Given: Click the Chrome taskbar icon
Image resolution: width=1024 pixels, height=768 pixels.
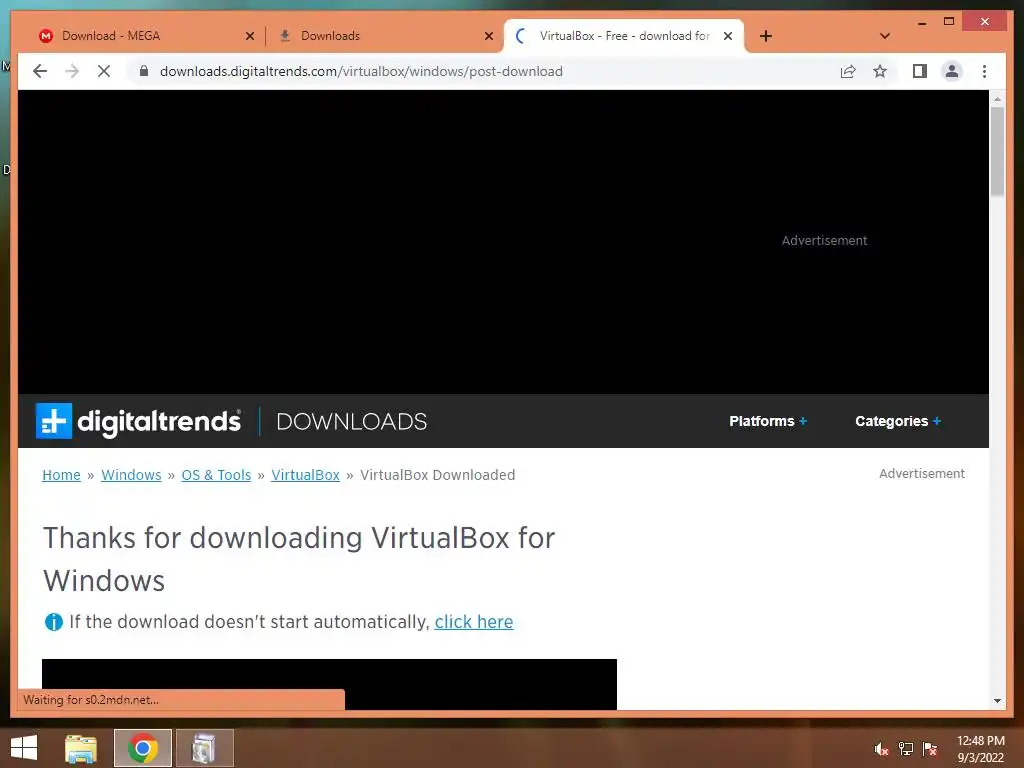Looking at the screenshot, I should coord(143,748).
